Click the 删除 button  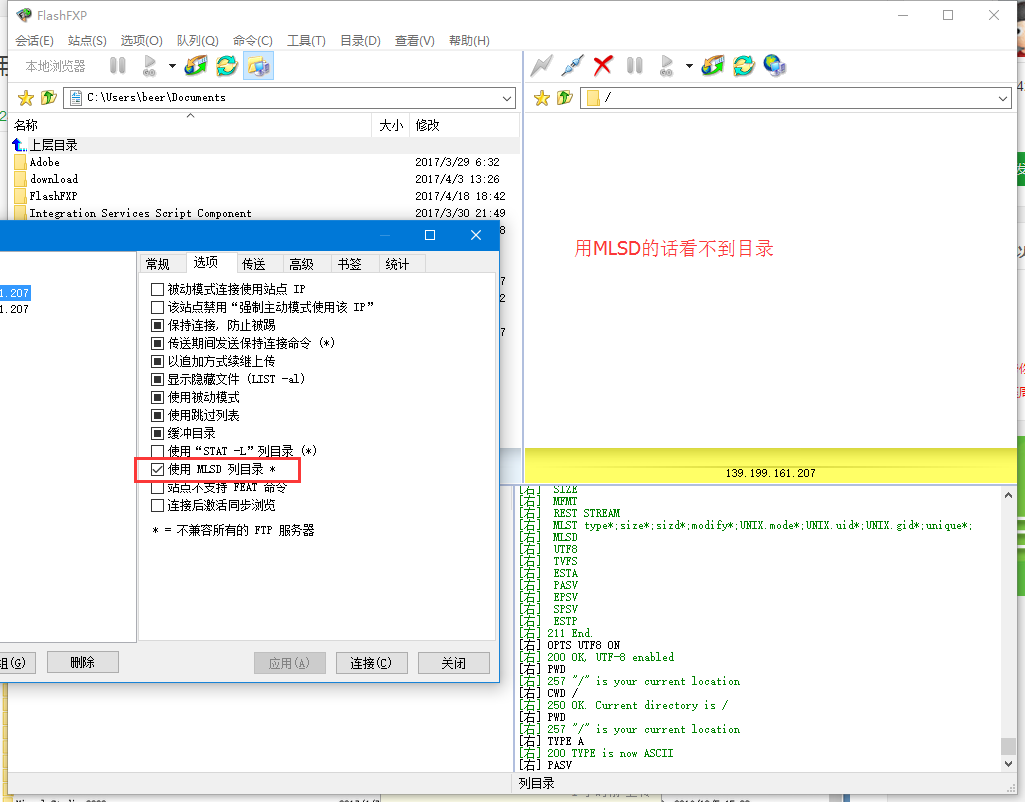[82, 662]
